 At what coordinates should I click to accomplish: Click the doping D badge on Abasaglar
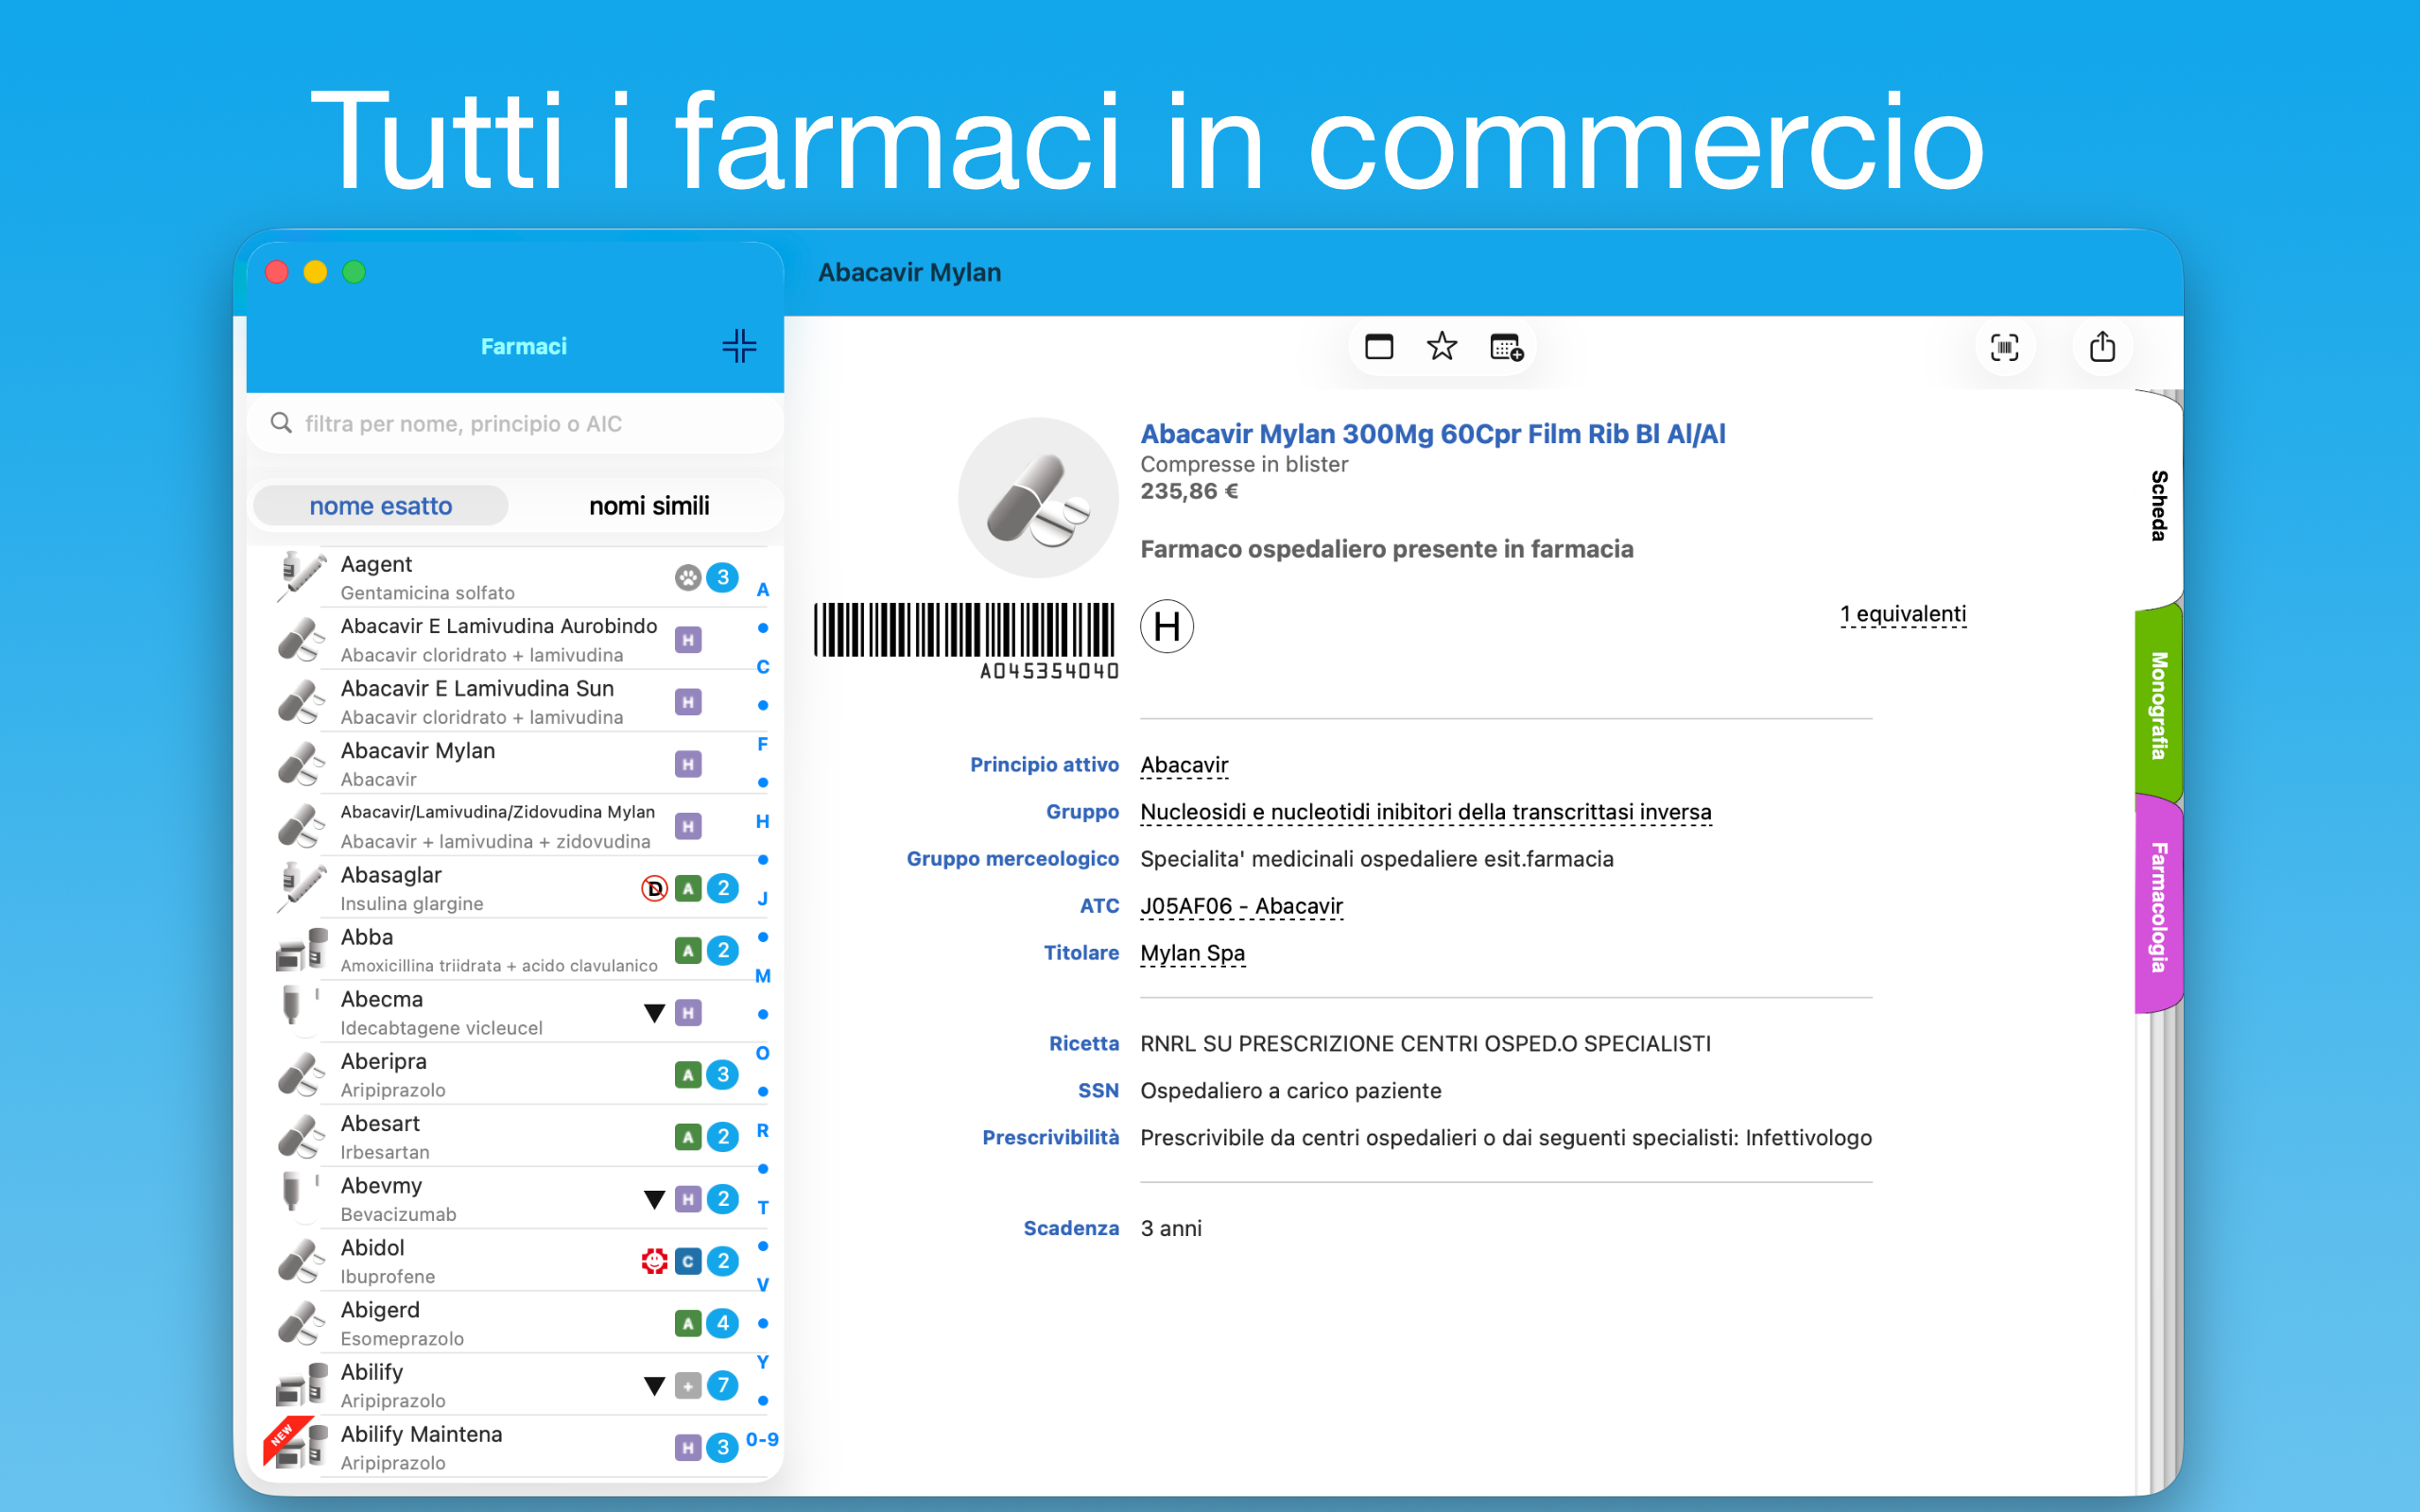654,888
